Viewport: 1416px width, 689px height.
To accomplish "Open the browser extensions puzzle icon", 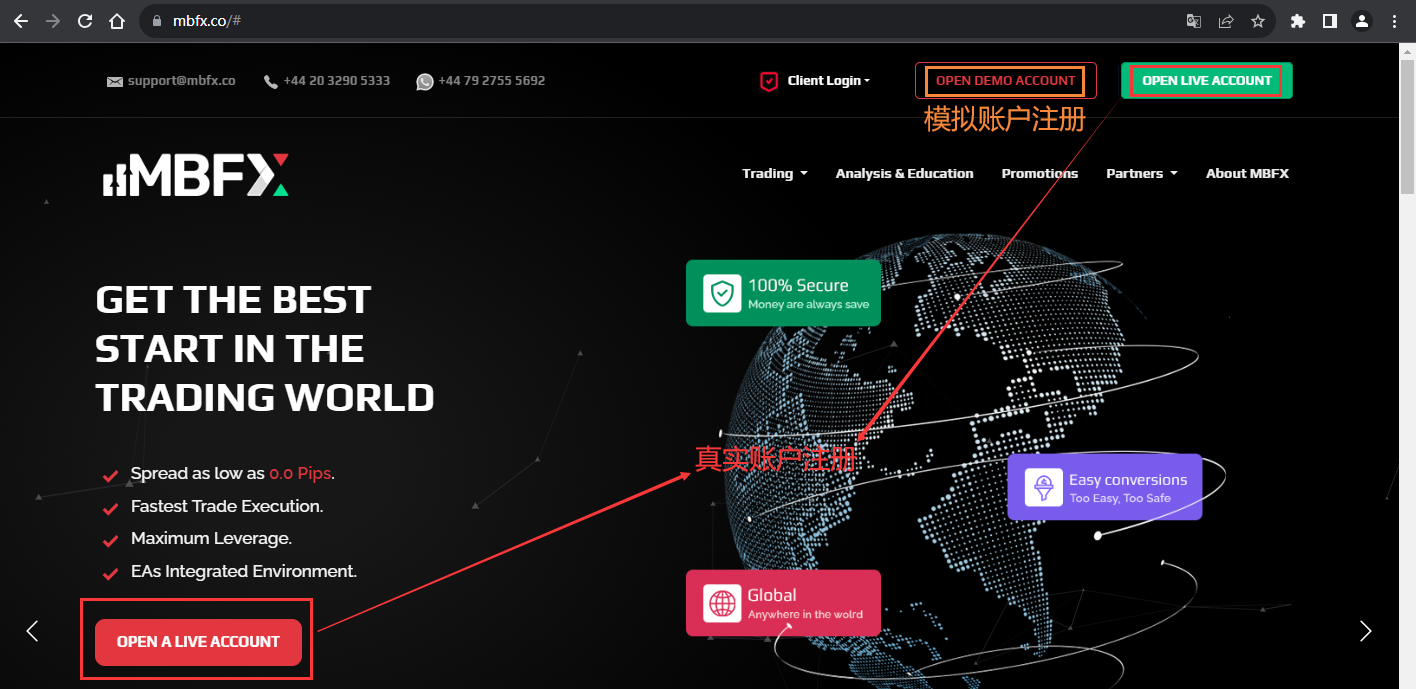I will (1298, 21).
